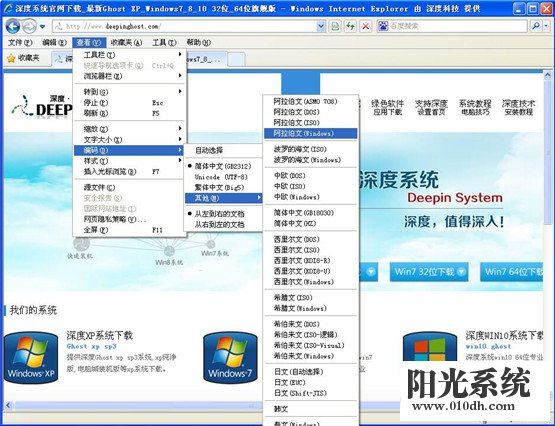Choose 刷新(R) in the View menu
Viewport: 555px width, 426px height.
(x=130, y=113)
